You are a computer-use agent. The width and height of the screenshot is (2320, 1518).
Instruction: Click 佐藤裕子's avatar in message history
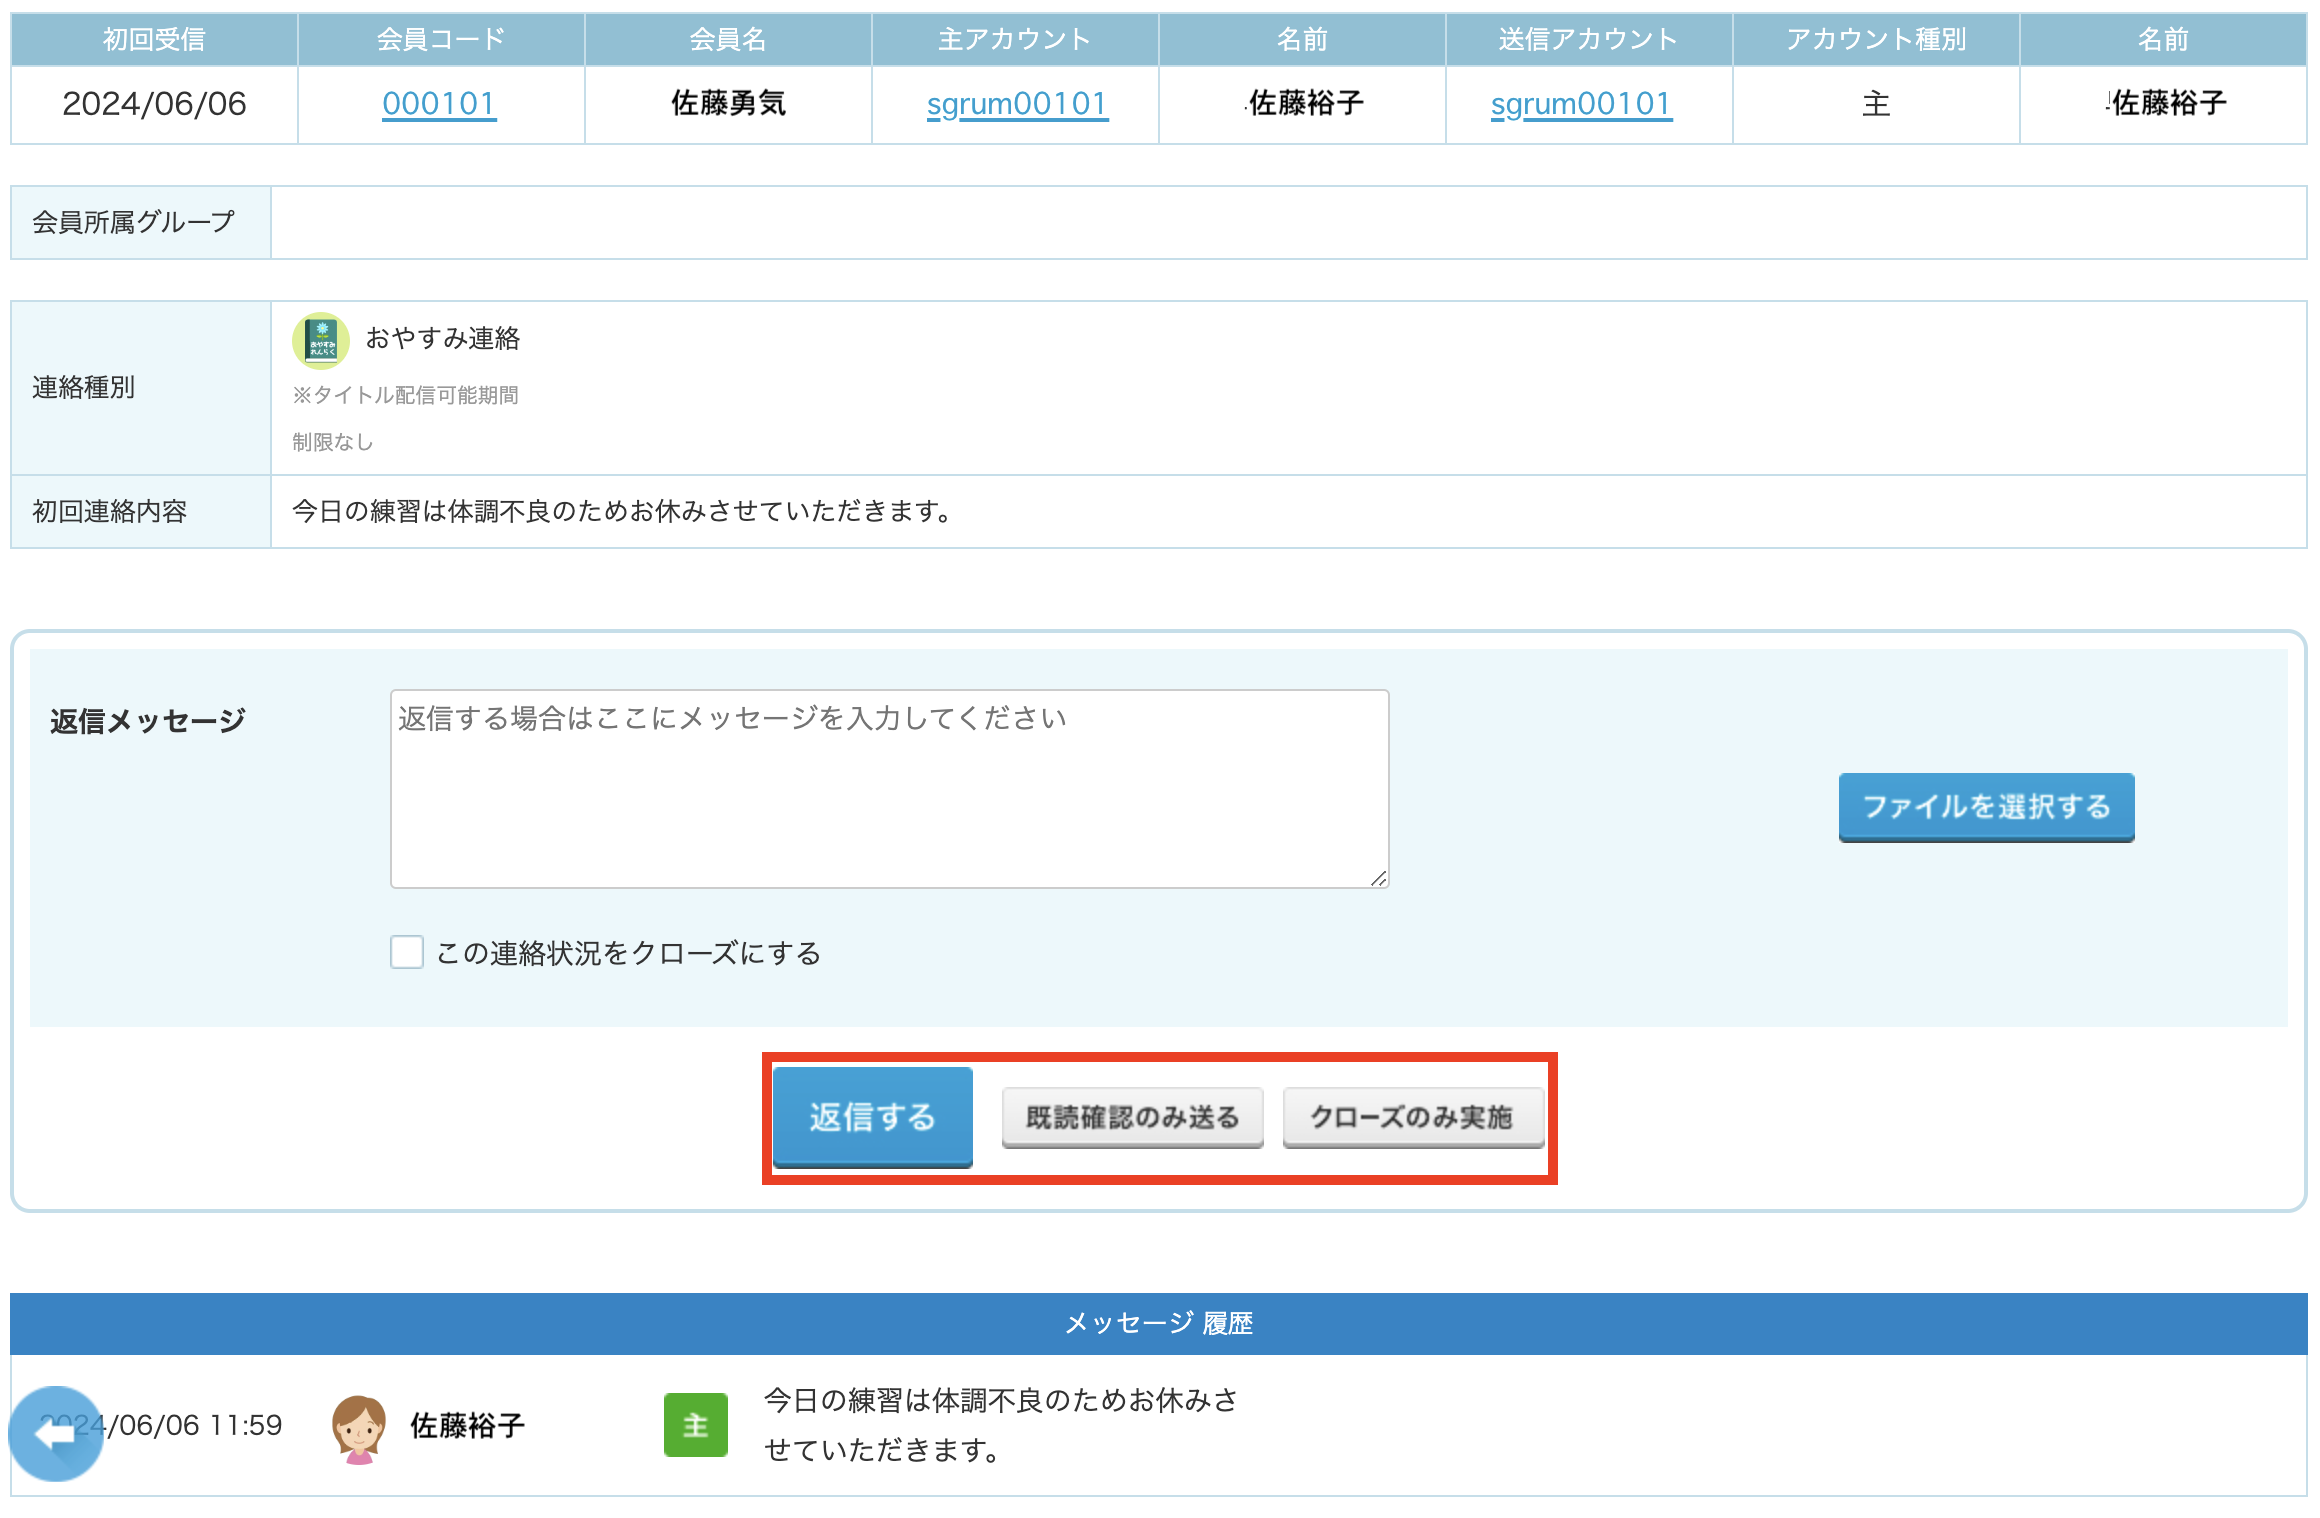pos(358,1428)
